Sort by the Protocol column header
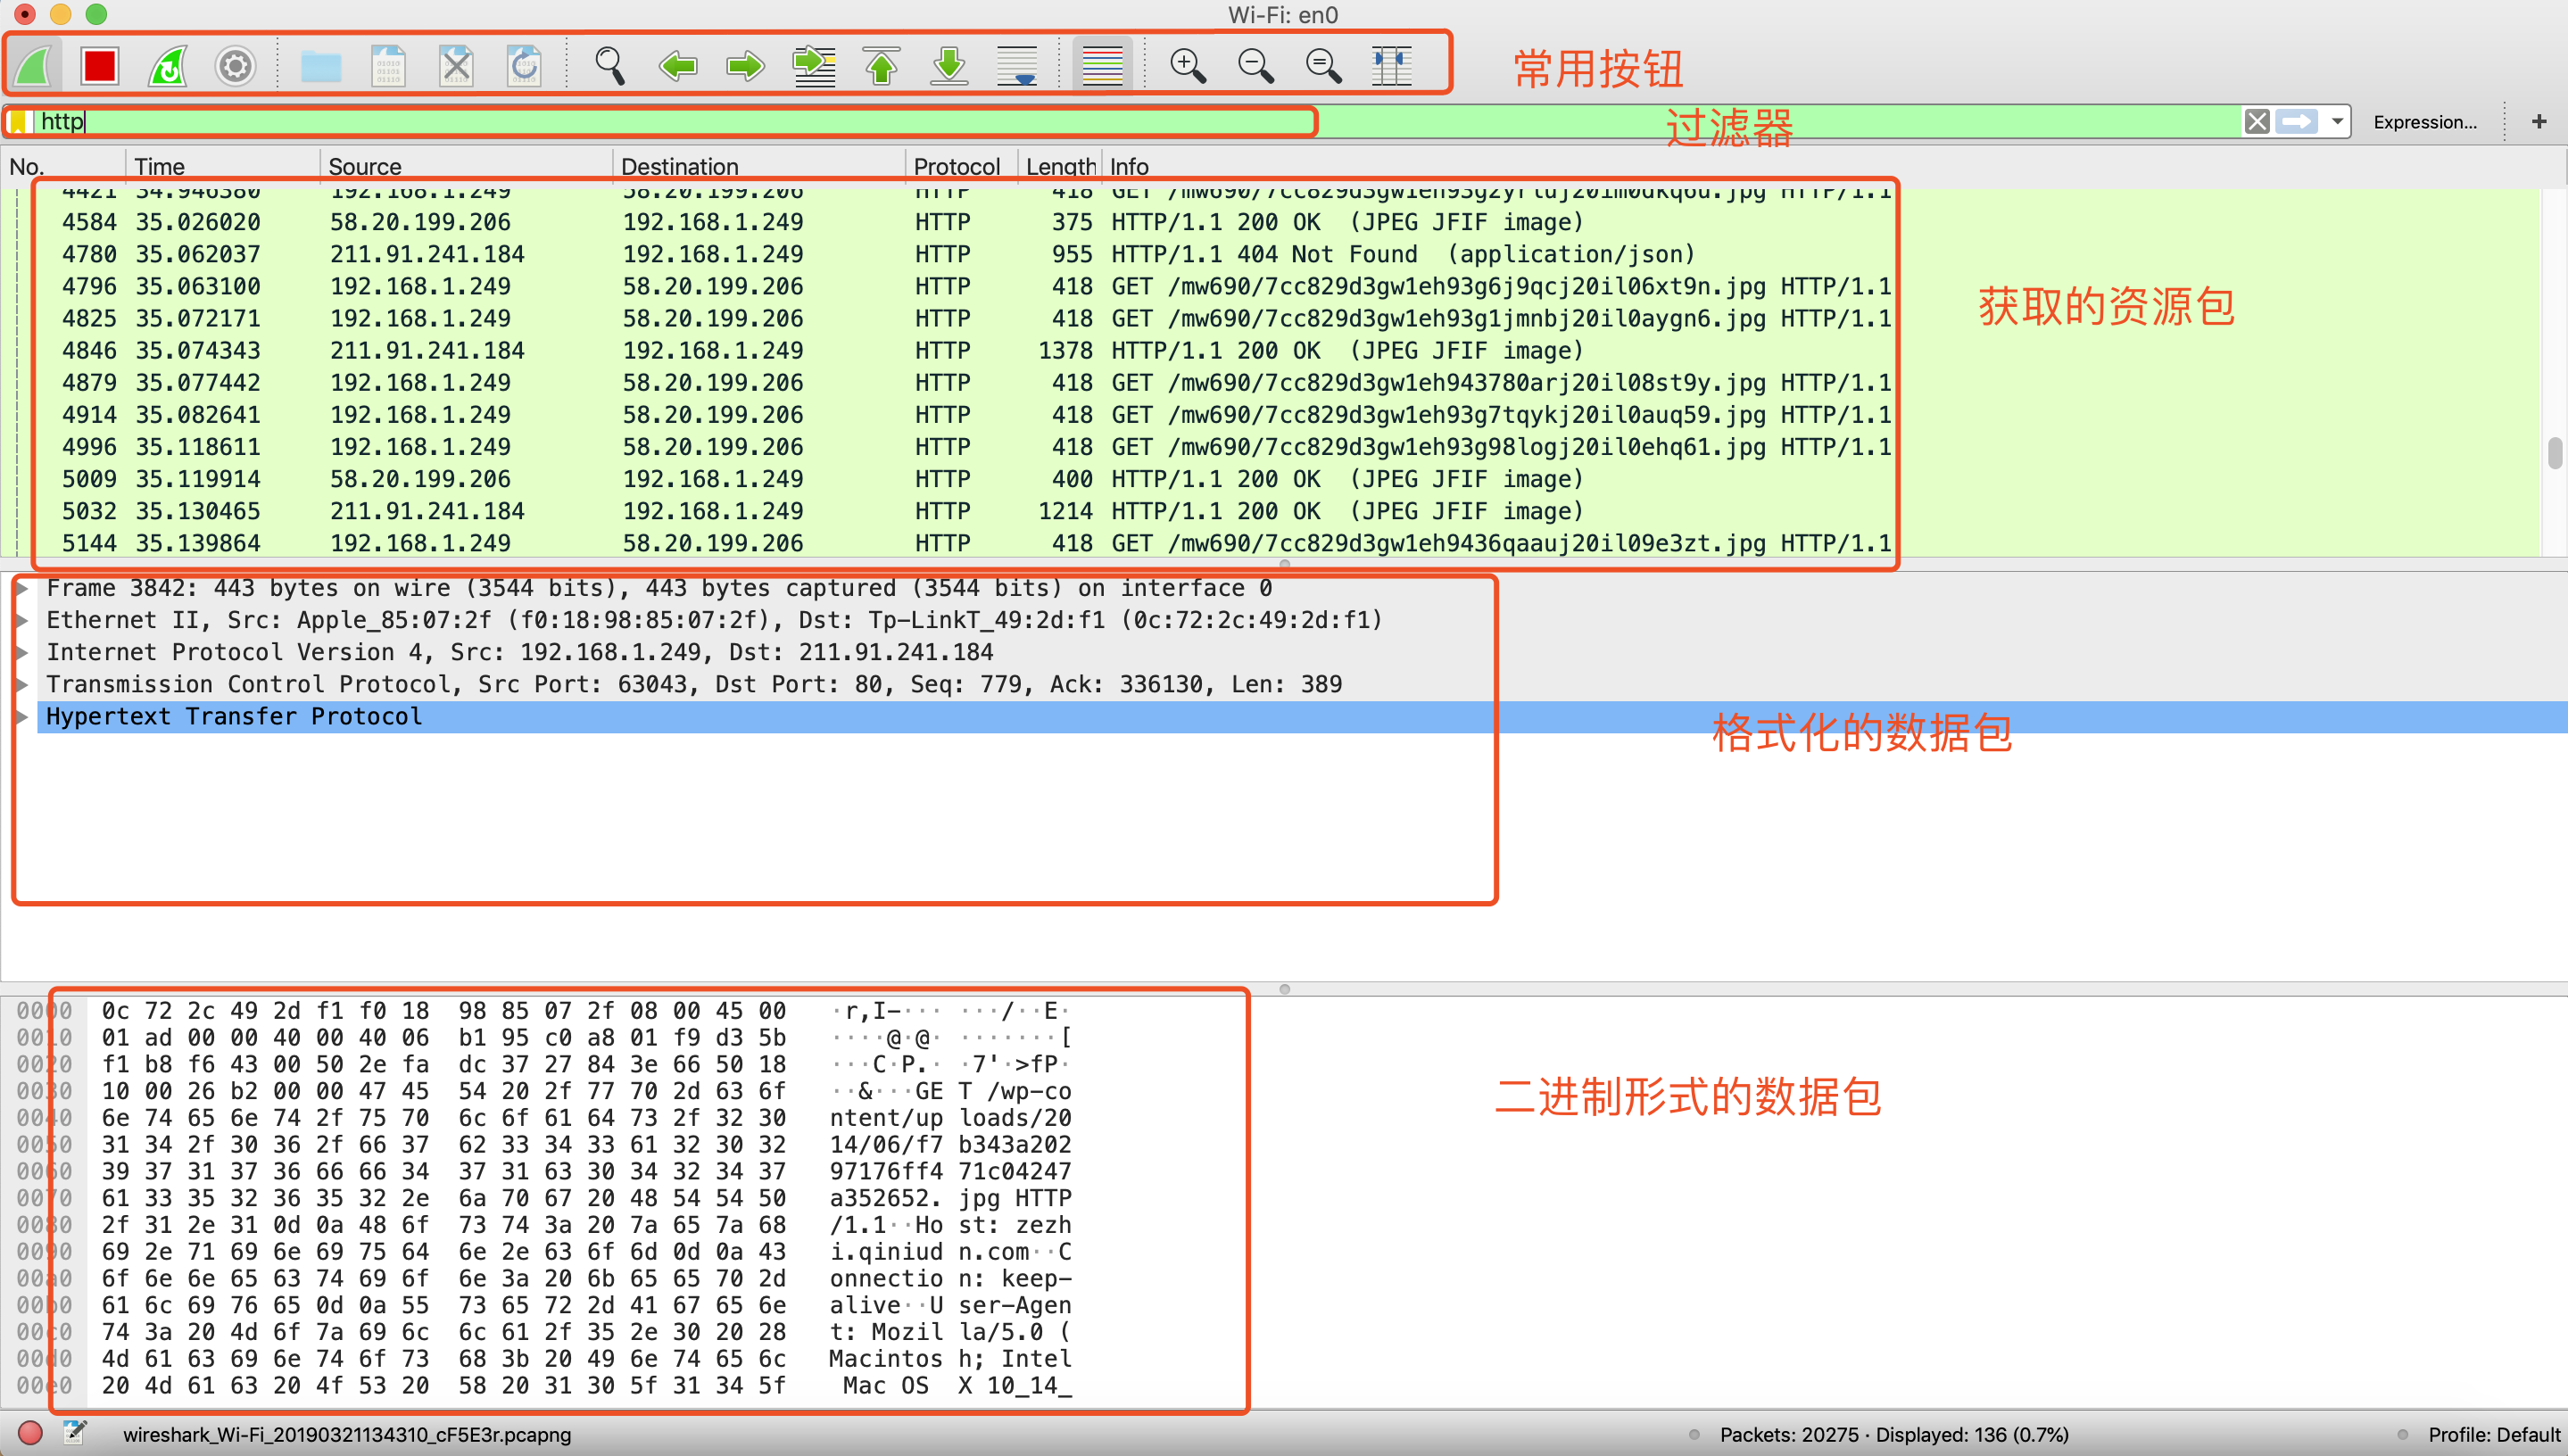This screenshot has height=1456, width=2568. point(961,166)
